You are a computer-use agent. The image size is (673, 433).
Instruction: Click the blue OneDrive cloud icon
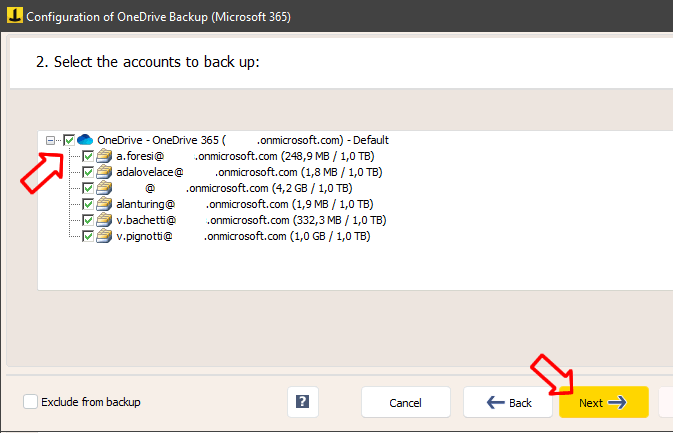click(x=85, y=140)
